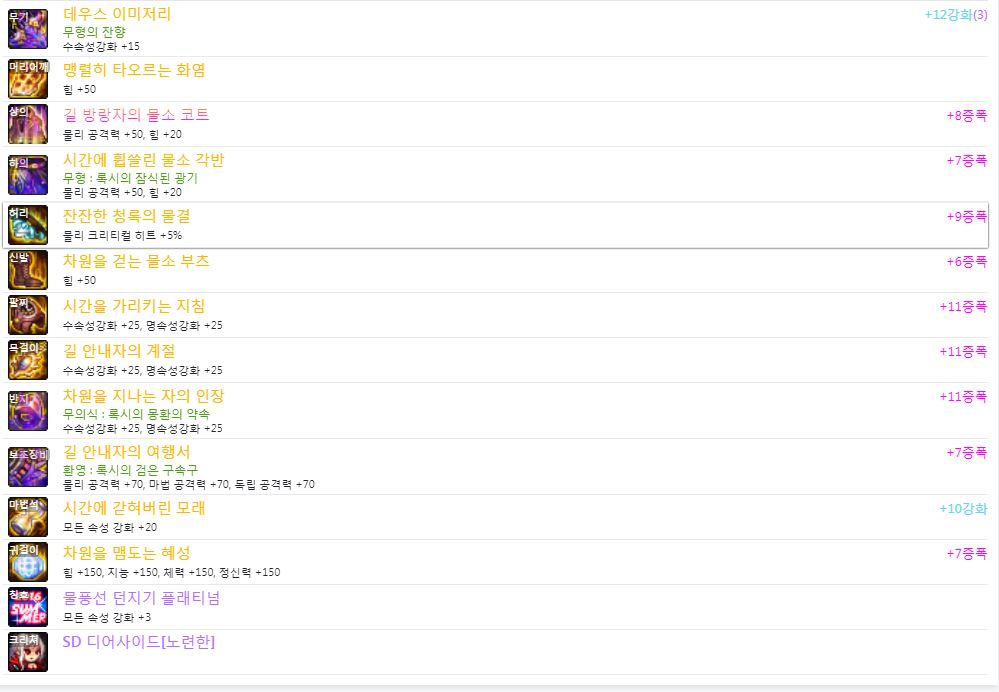Click the weapon (무기) slot icon
The height and width of the screenshot is (692, 999).
(28, 29)
